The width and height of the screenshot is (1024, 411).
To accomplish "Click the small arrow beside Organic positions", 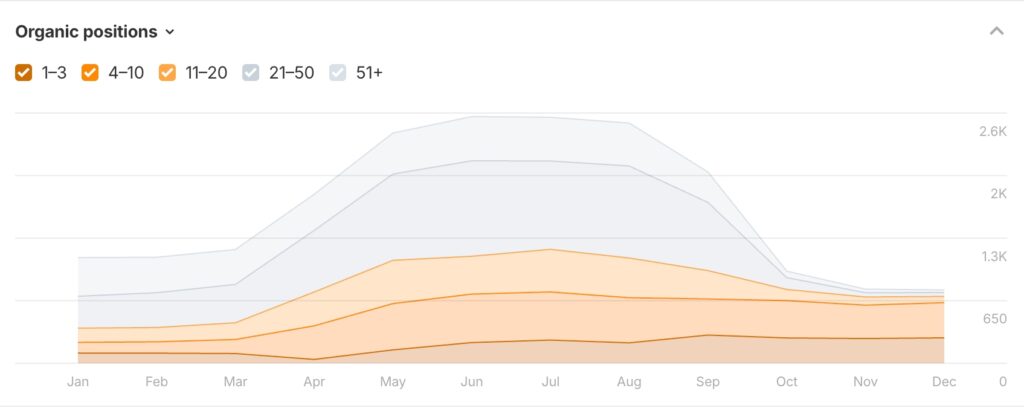I will click(170, 32).
